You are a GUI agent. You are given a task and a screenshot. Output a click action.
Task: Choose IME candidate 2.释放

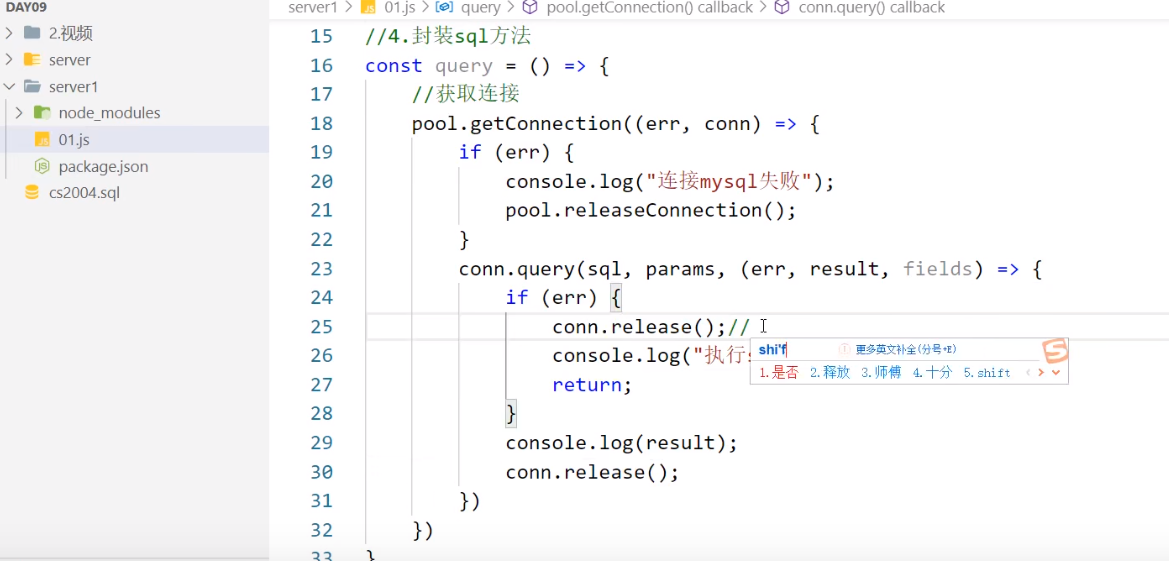(x=830, y=372)
